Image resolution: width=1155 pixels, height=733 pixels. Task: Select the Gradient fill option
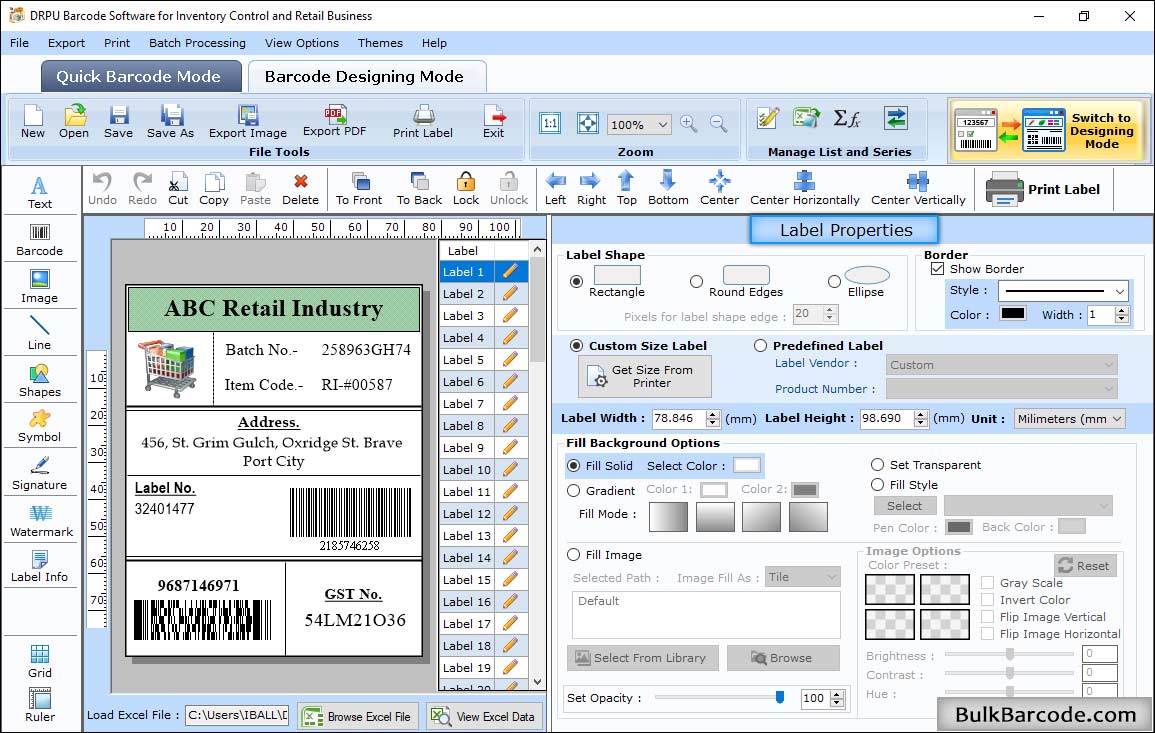point(574,491)
